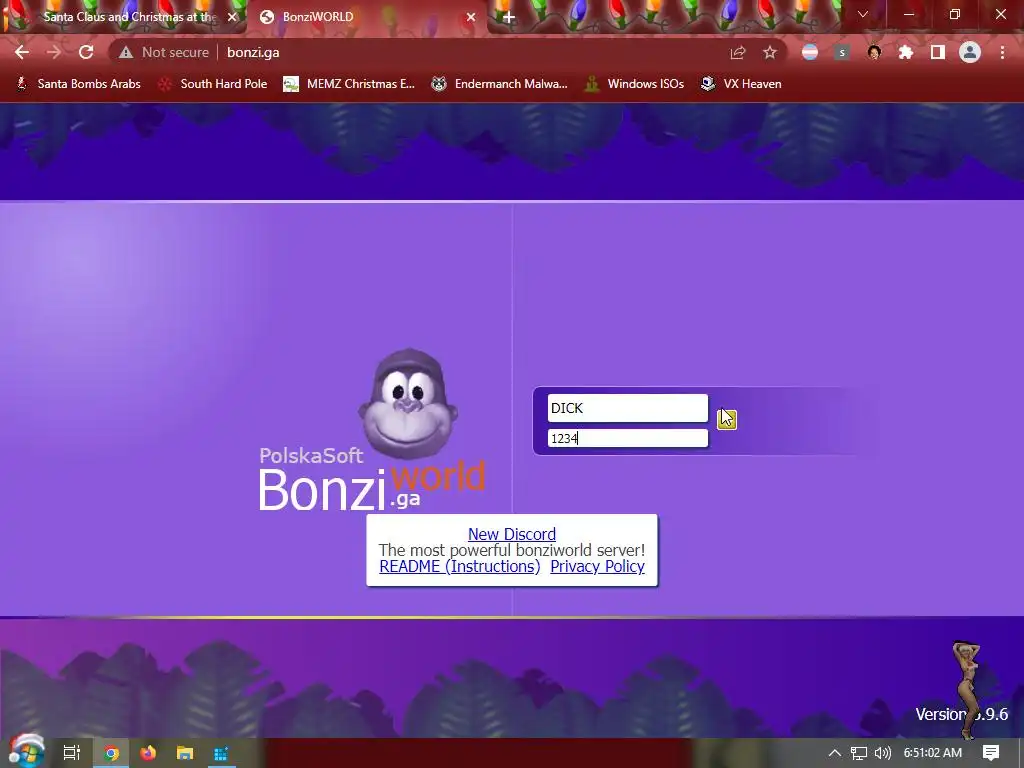Image resolution: width=1024 pixels, height=768 pixels.
Task: Open Endermanch Malware bookmark
Action: coord(500,84)
